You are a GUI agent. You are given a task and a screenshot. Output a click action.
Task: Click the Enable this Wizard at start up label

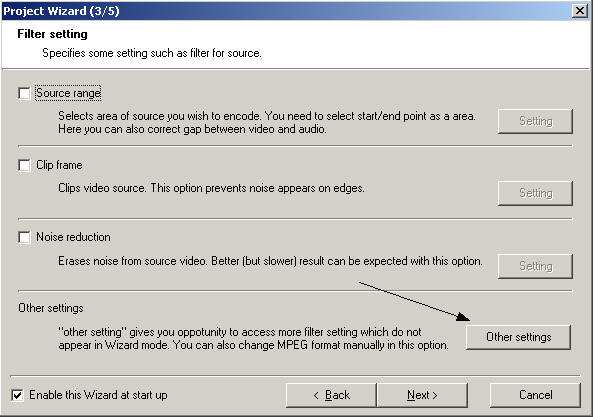(x=98, y=395)
